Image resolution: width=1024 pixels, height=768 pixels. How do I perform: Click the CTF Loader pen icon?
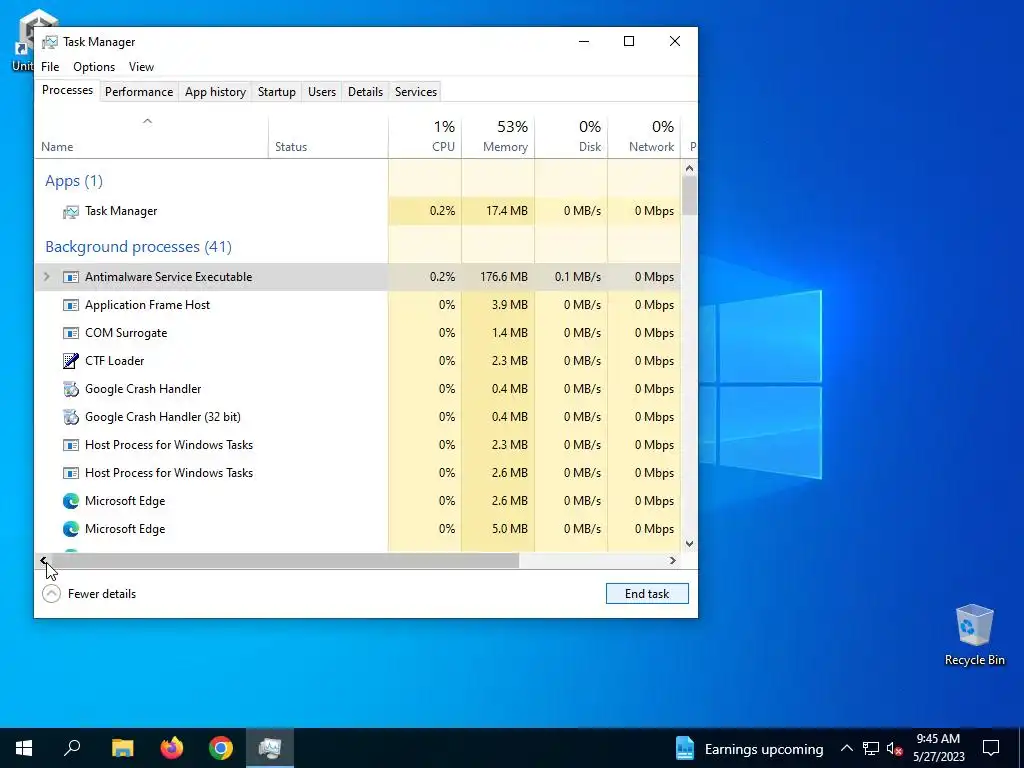click(x=71, y=361)
